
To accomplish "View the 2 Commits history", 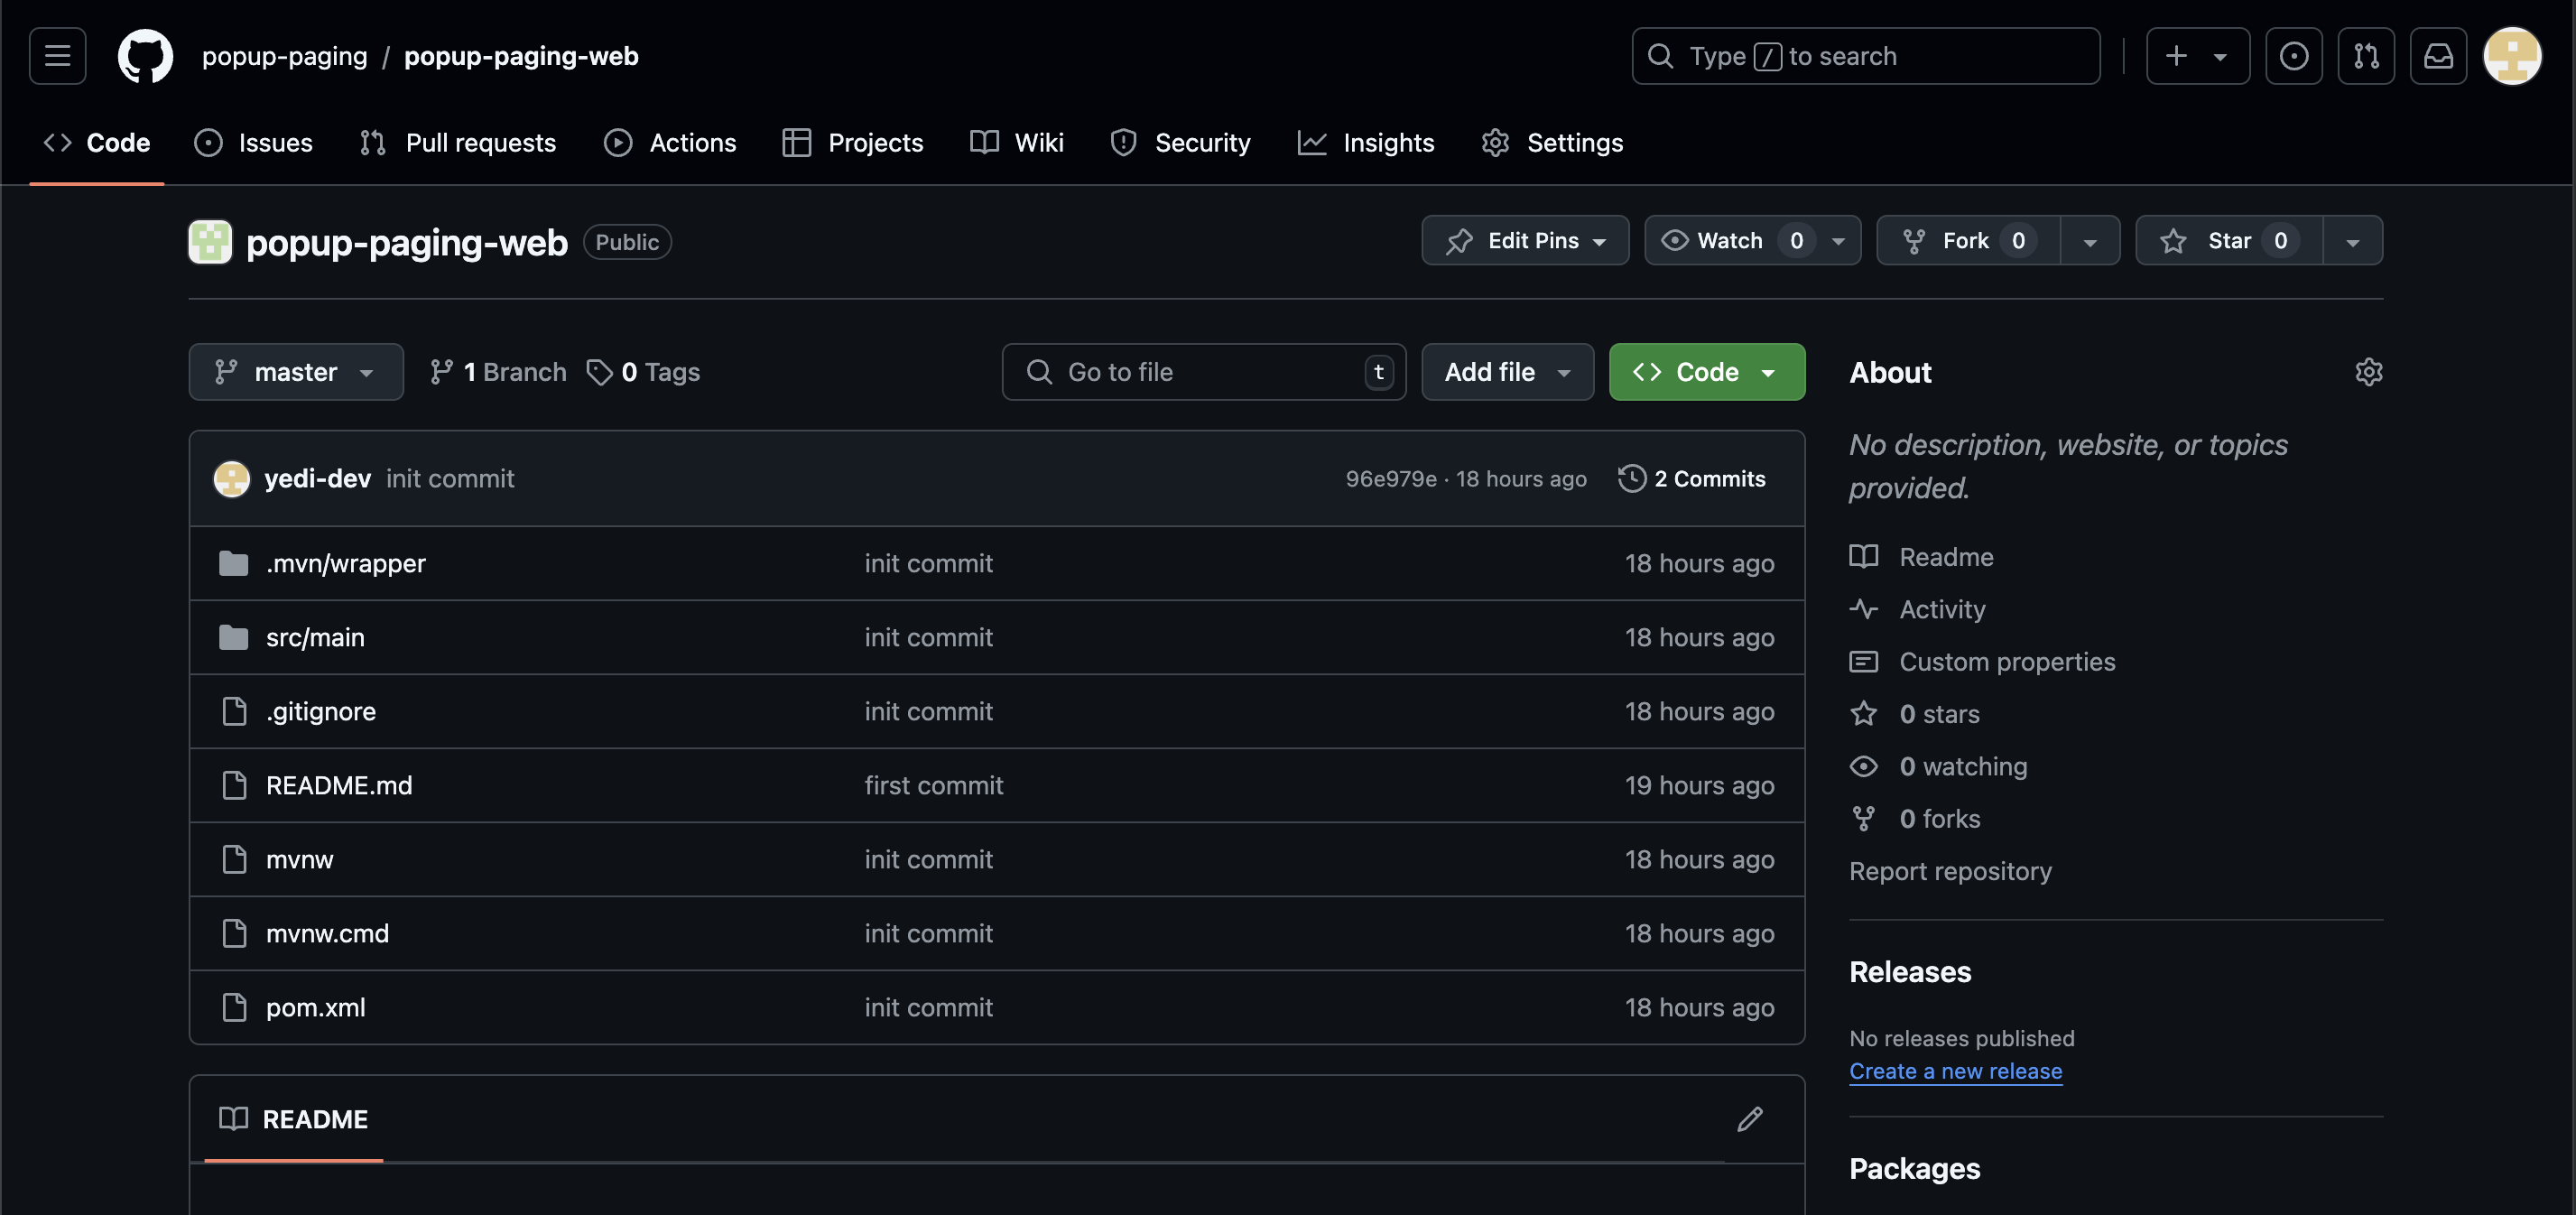I will click(1692, 479).
